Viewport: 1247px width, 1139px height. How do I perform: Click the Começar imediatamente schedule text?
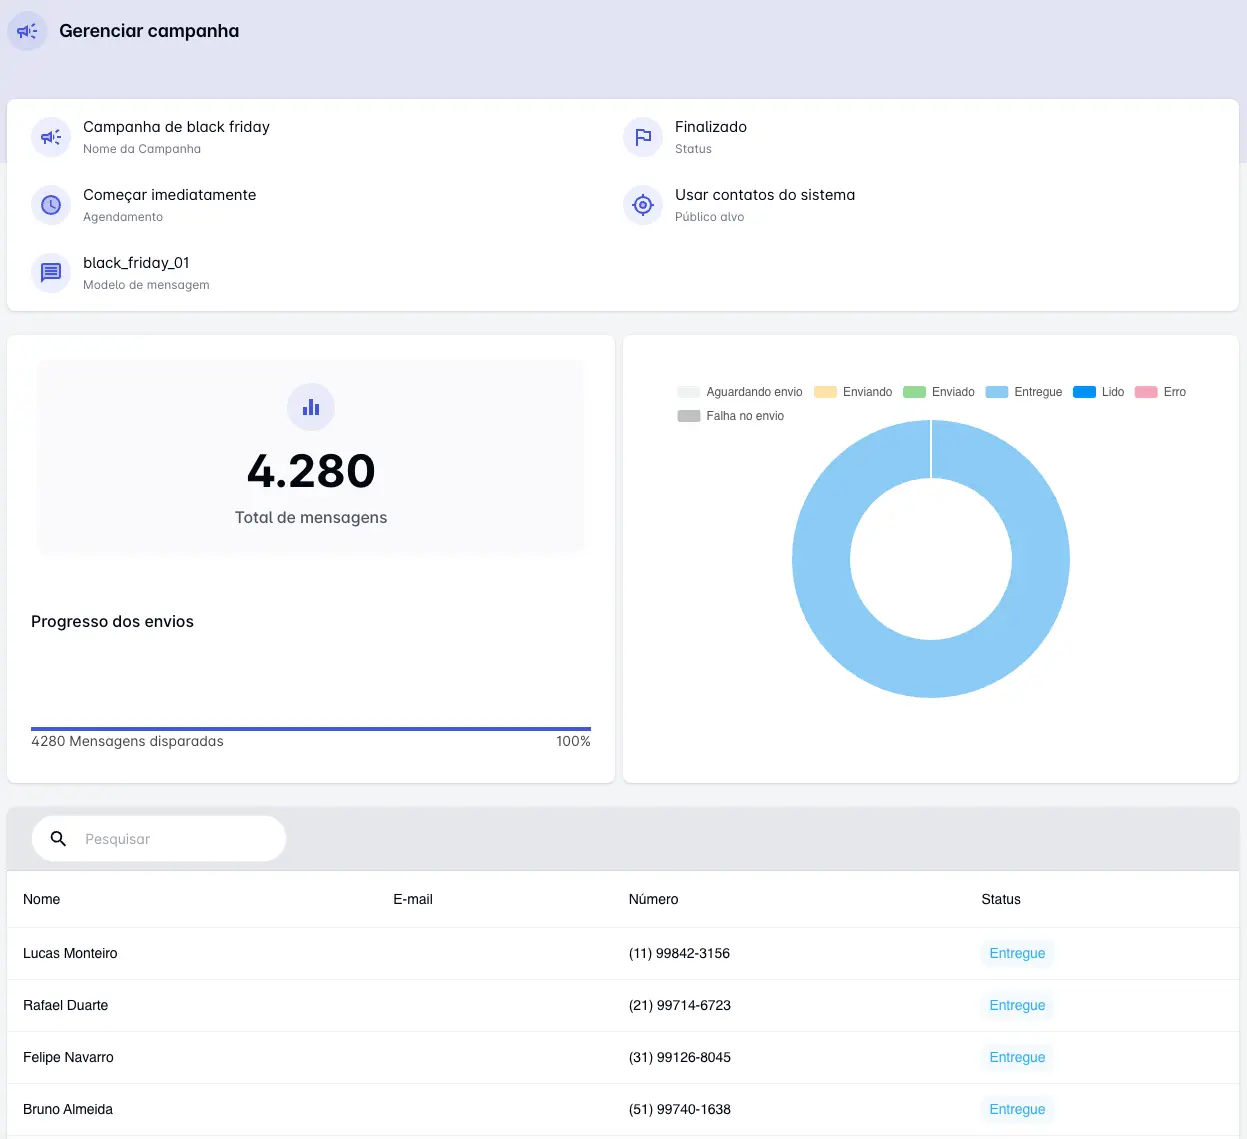(x=169, y=195)
